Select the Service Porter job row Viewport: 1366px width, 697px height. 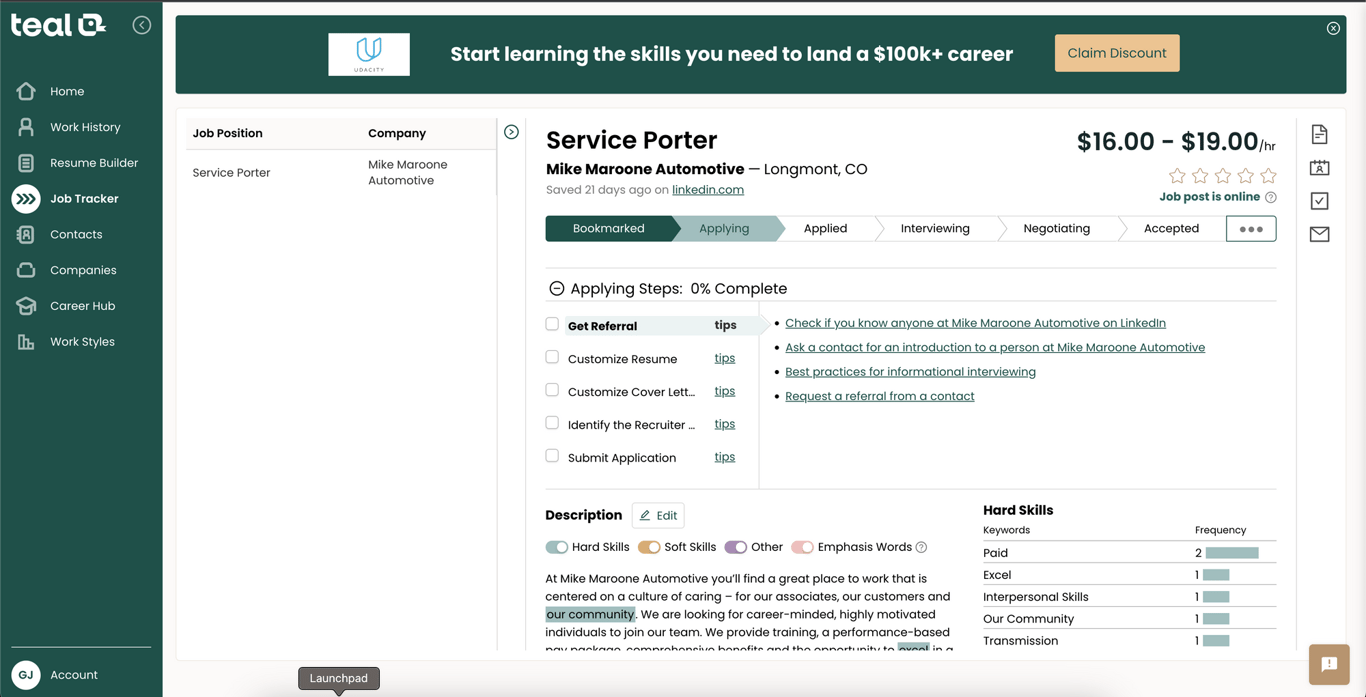point(341,173)
